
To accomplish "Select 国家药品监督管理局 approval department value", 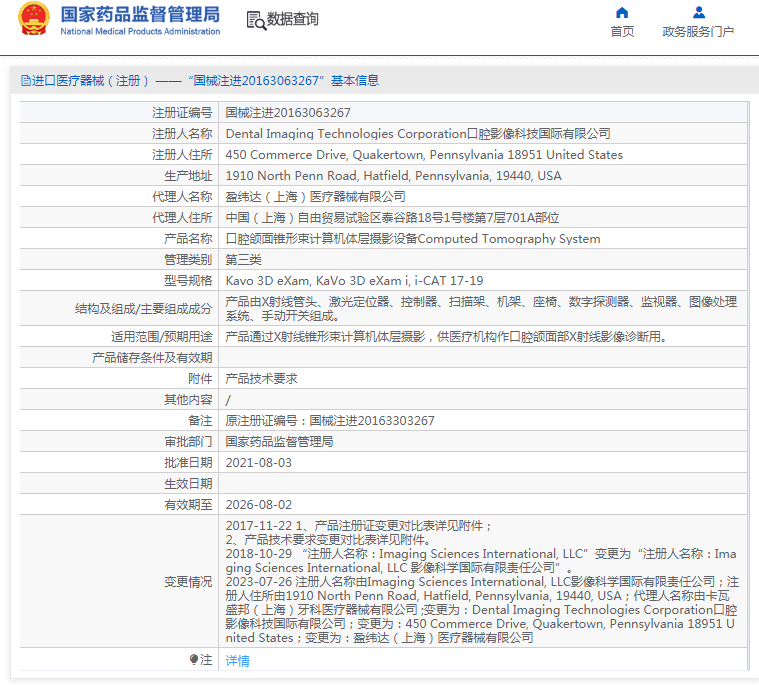I will (279, 441).
